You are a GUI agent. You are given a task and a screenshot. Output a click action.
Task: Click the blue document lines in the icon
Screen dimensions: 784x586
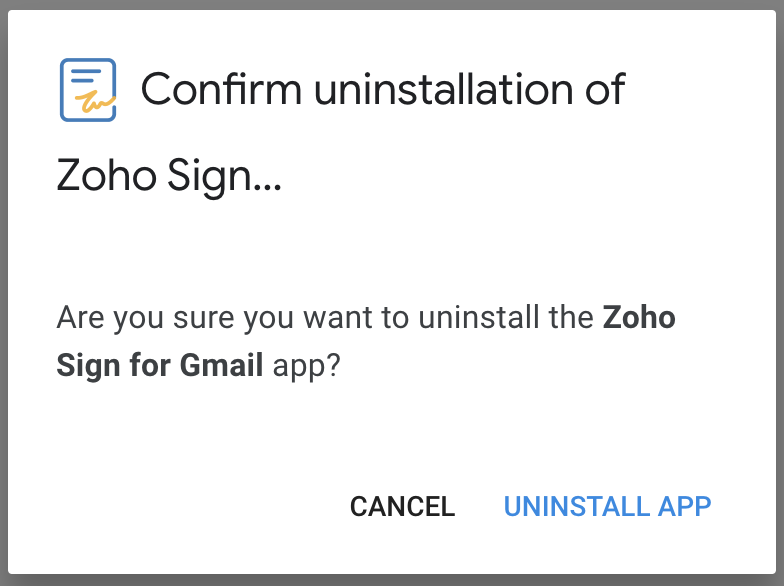[86, 77]
